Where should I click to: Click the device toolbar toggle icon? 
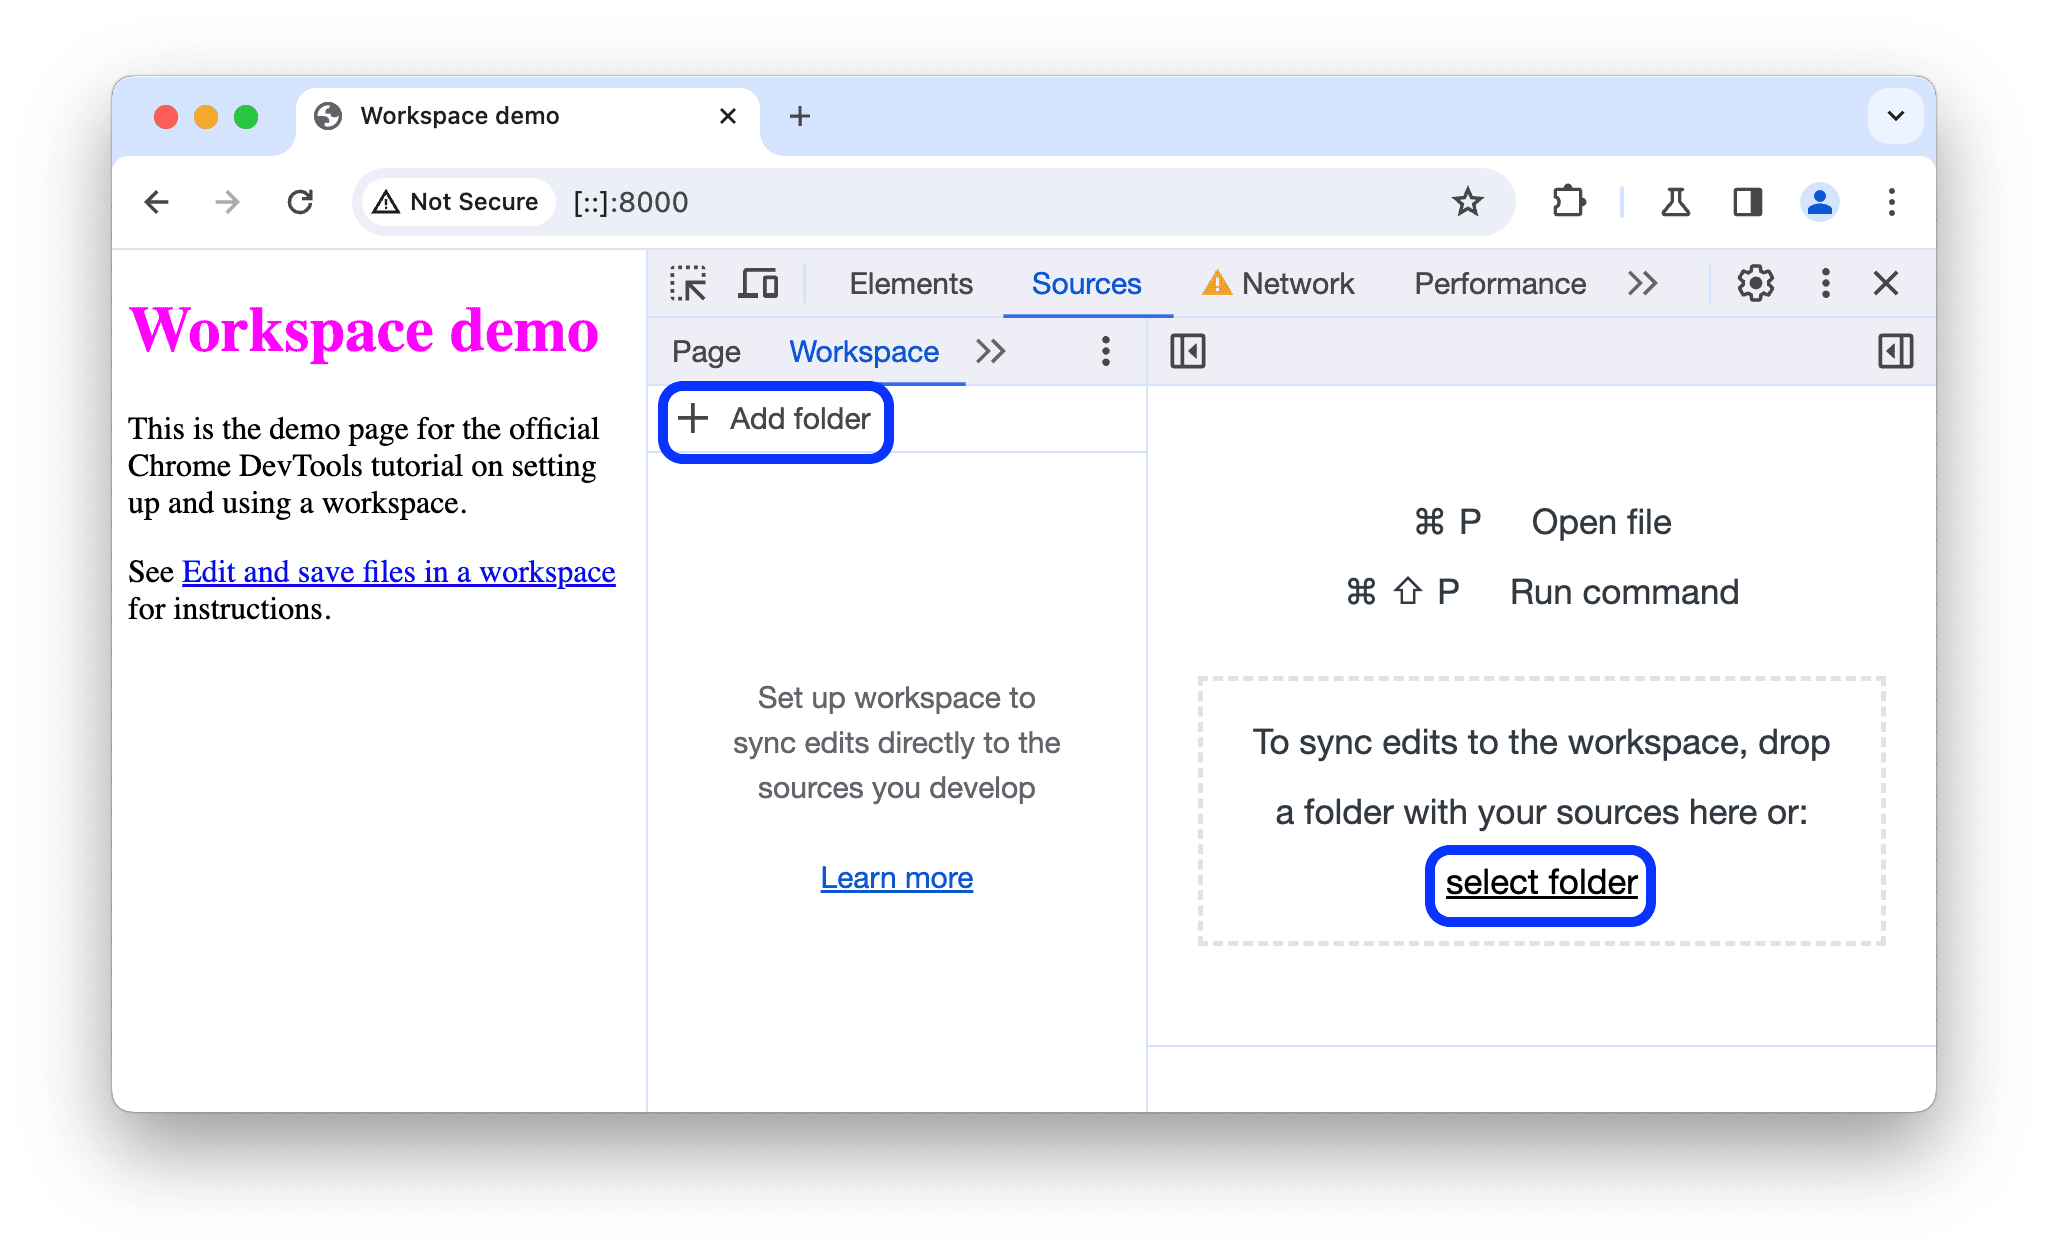point(759,282)
